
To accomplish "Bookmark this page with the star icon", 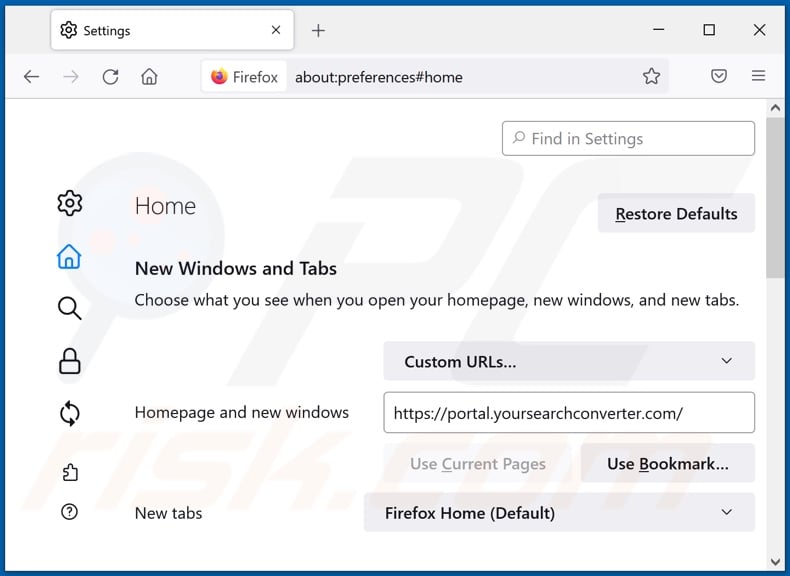I will [651, 76].
